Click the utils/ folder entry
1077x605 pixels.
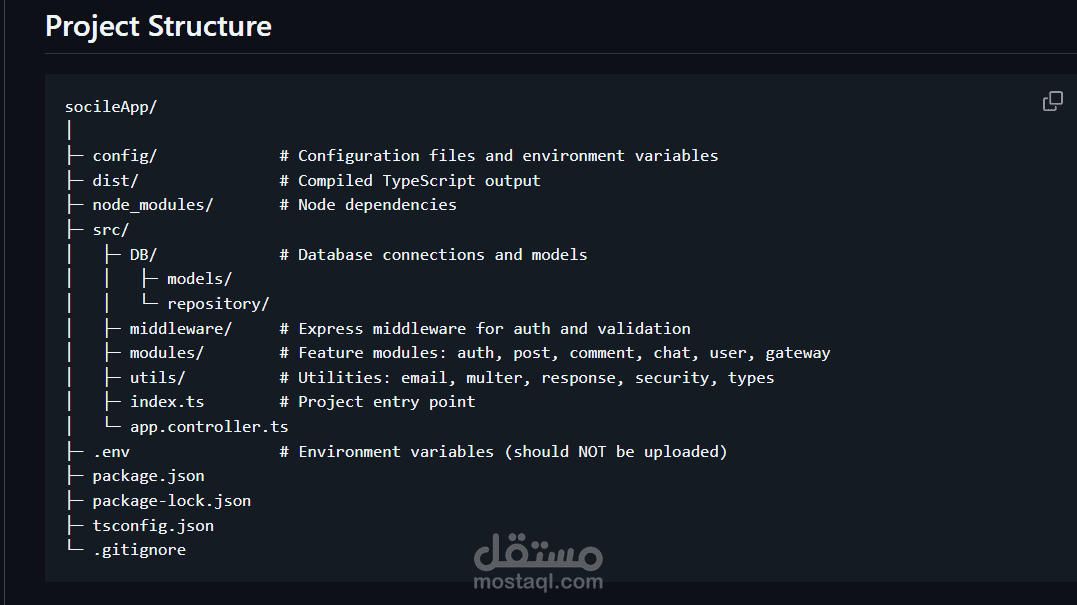tap(157, 378)
